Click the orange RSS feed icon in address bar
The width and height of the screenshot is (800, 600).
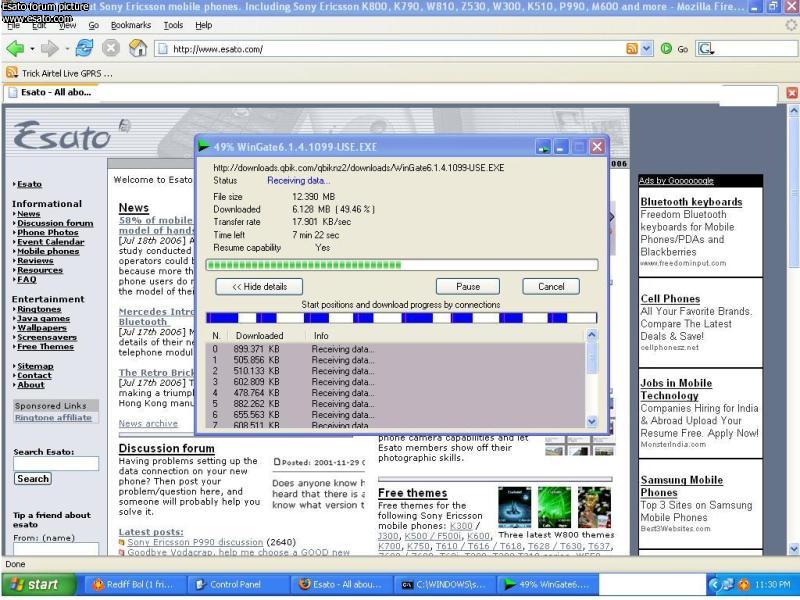(x=632, y=48)
